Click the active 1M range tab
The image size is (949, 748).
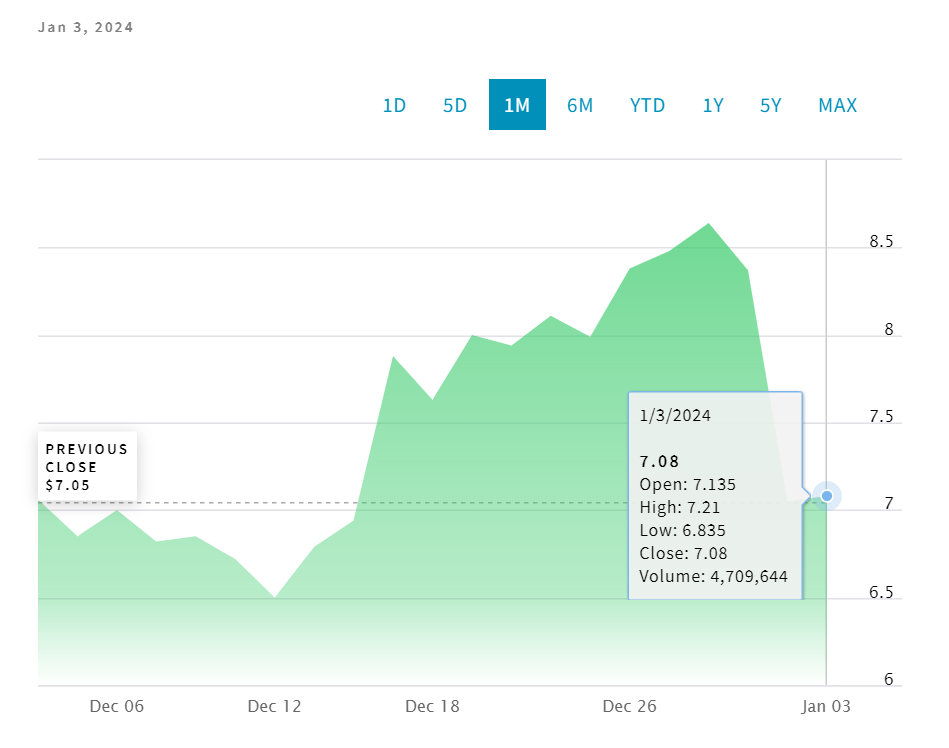pos(517,105)
